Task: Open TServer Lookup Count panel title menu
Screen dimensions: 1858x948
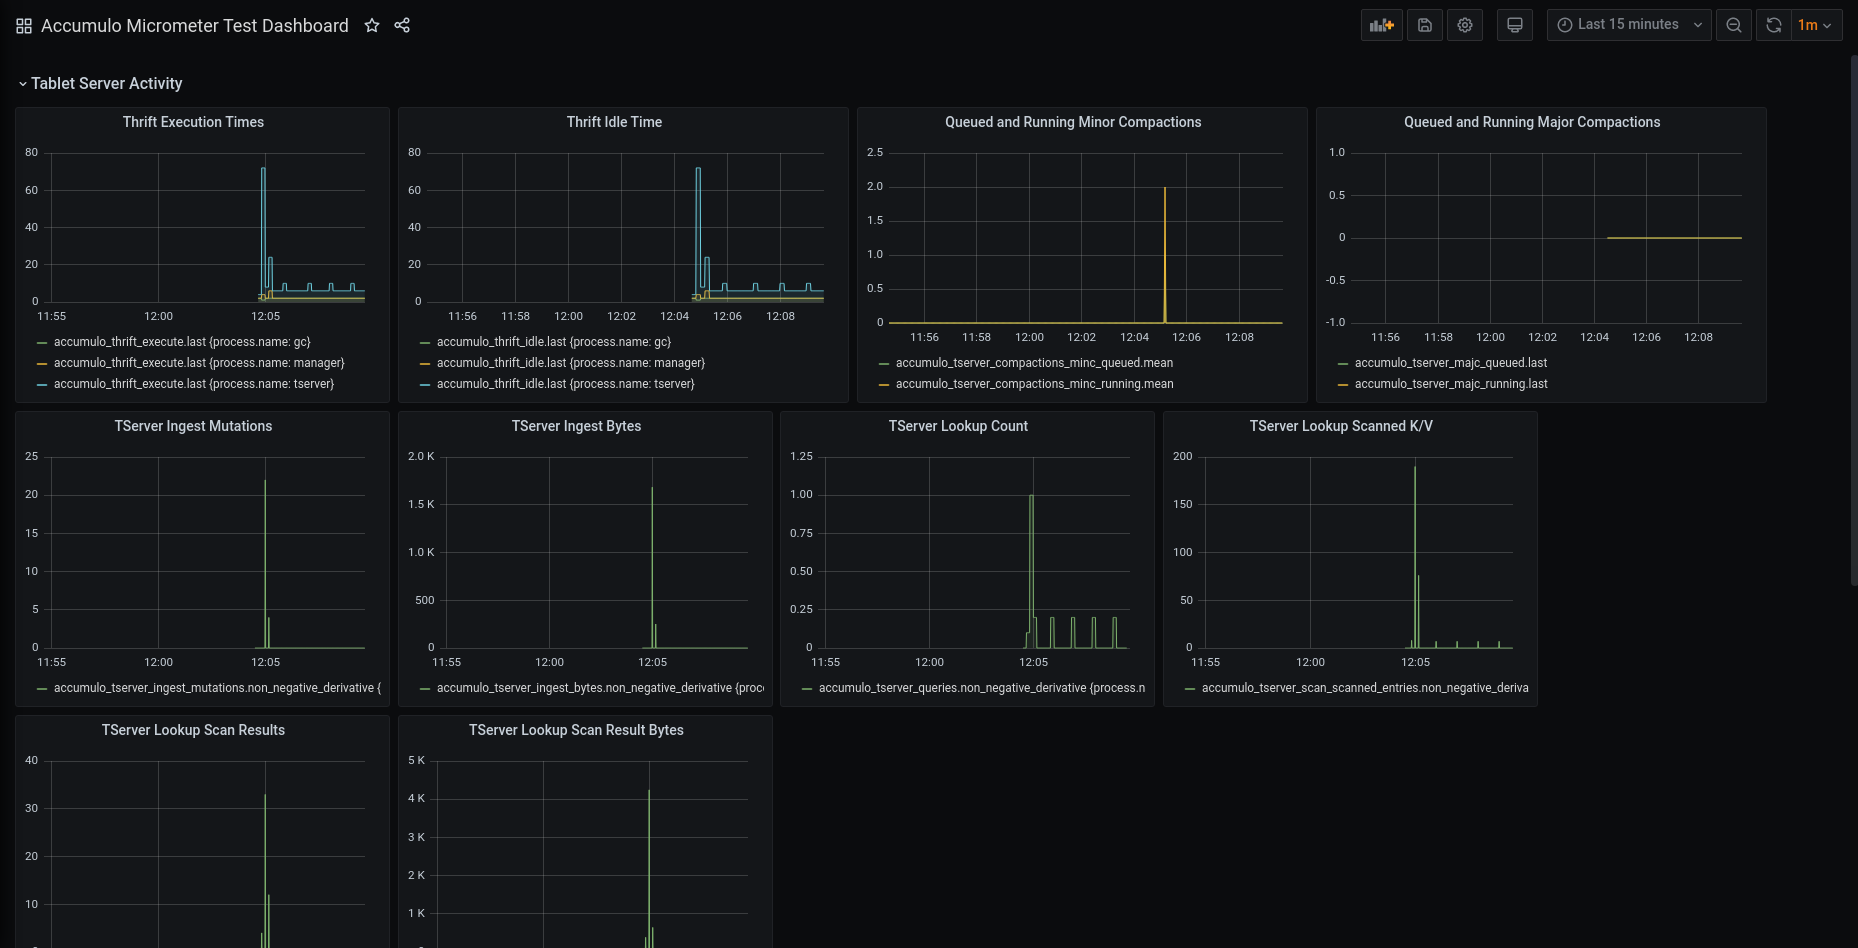Action: pos(958,426)
